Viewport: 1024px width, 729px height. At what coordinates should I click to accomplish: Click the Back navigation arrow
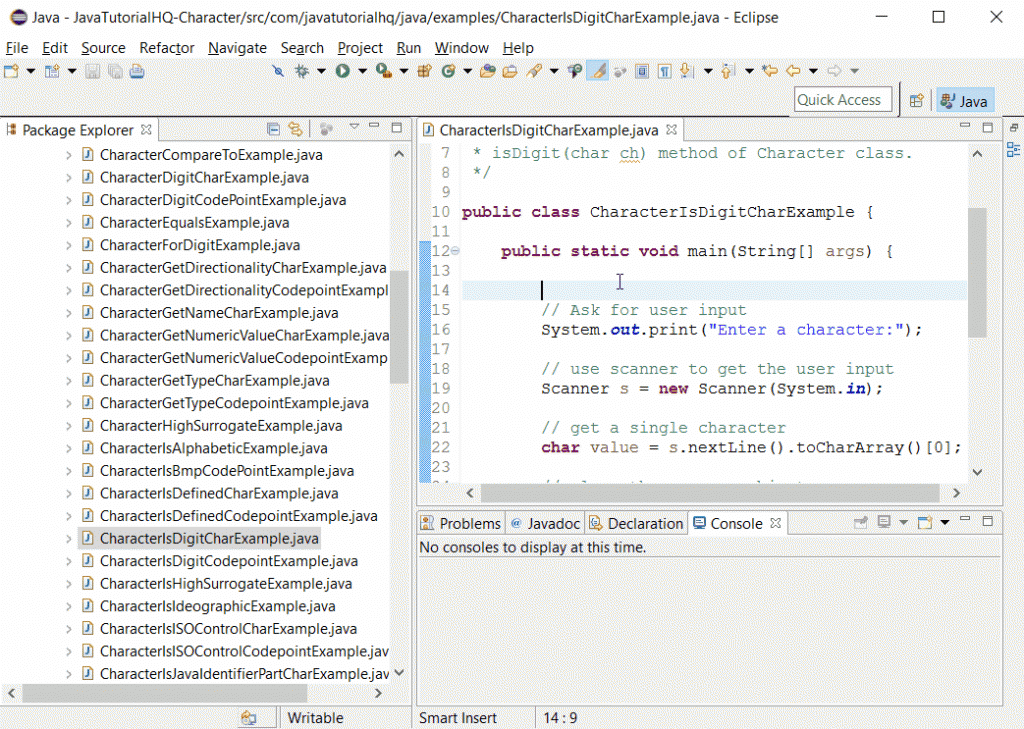[x=793, y=71]
